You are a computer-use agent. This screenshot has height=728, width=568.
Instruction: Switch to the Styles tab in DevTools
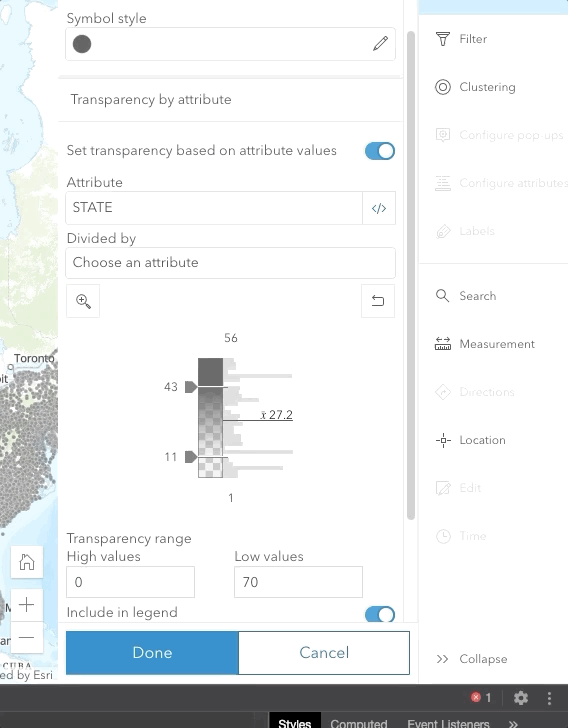click(294, 722)
